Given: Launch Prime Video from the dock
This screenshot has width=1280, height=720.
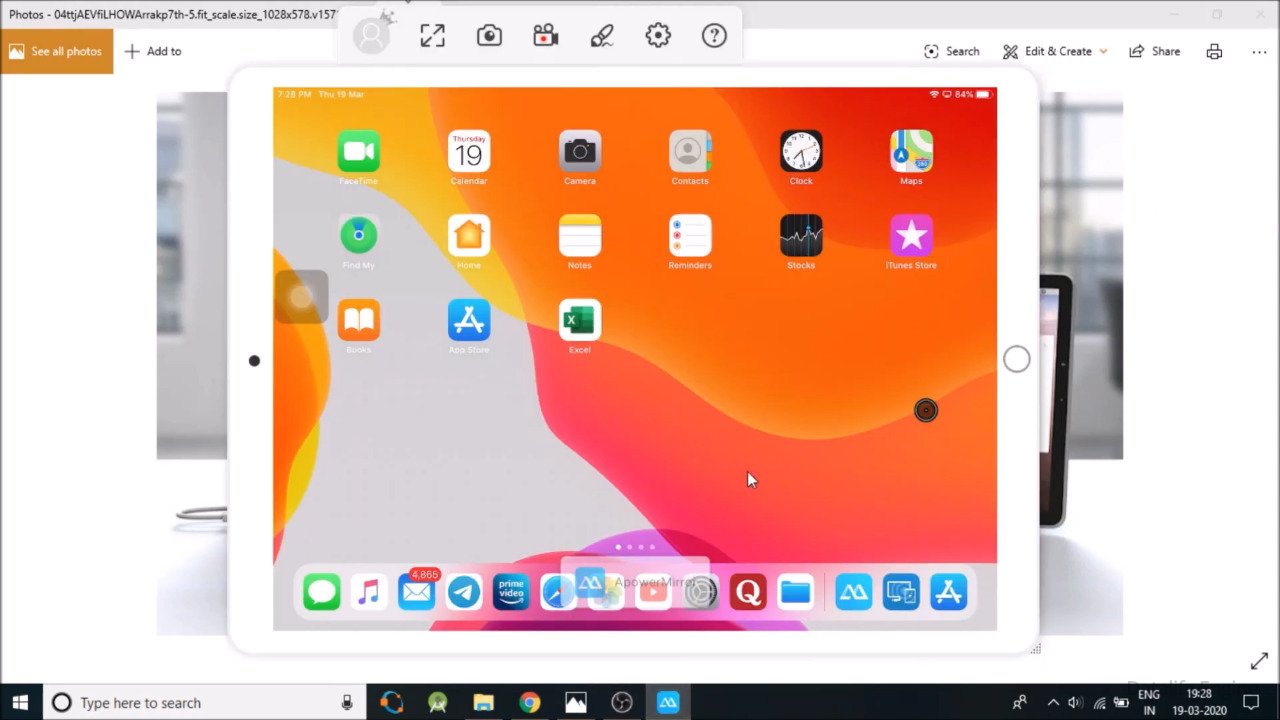Looking at the screenshot, I should click(511, 592).
